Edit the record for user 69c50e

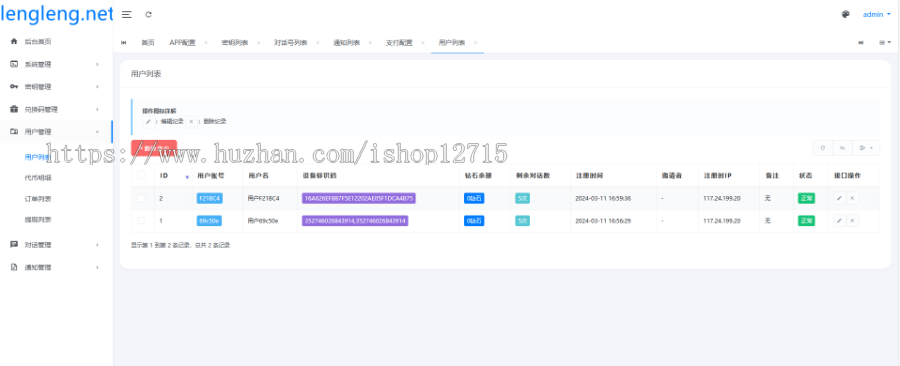tap(839, 221)
